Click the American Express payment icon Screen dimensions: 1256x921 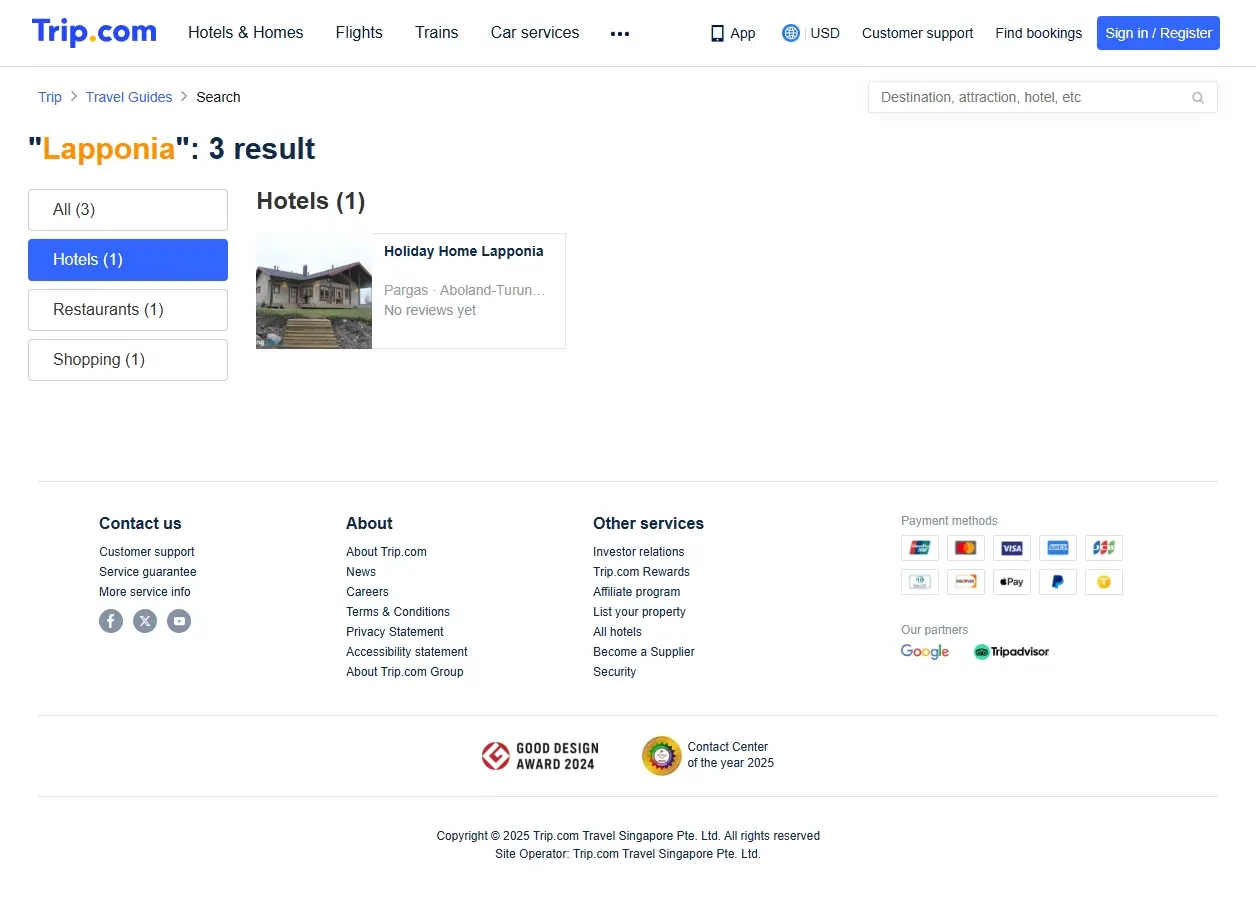click(1058, 548)
